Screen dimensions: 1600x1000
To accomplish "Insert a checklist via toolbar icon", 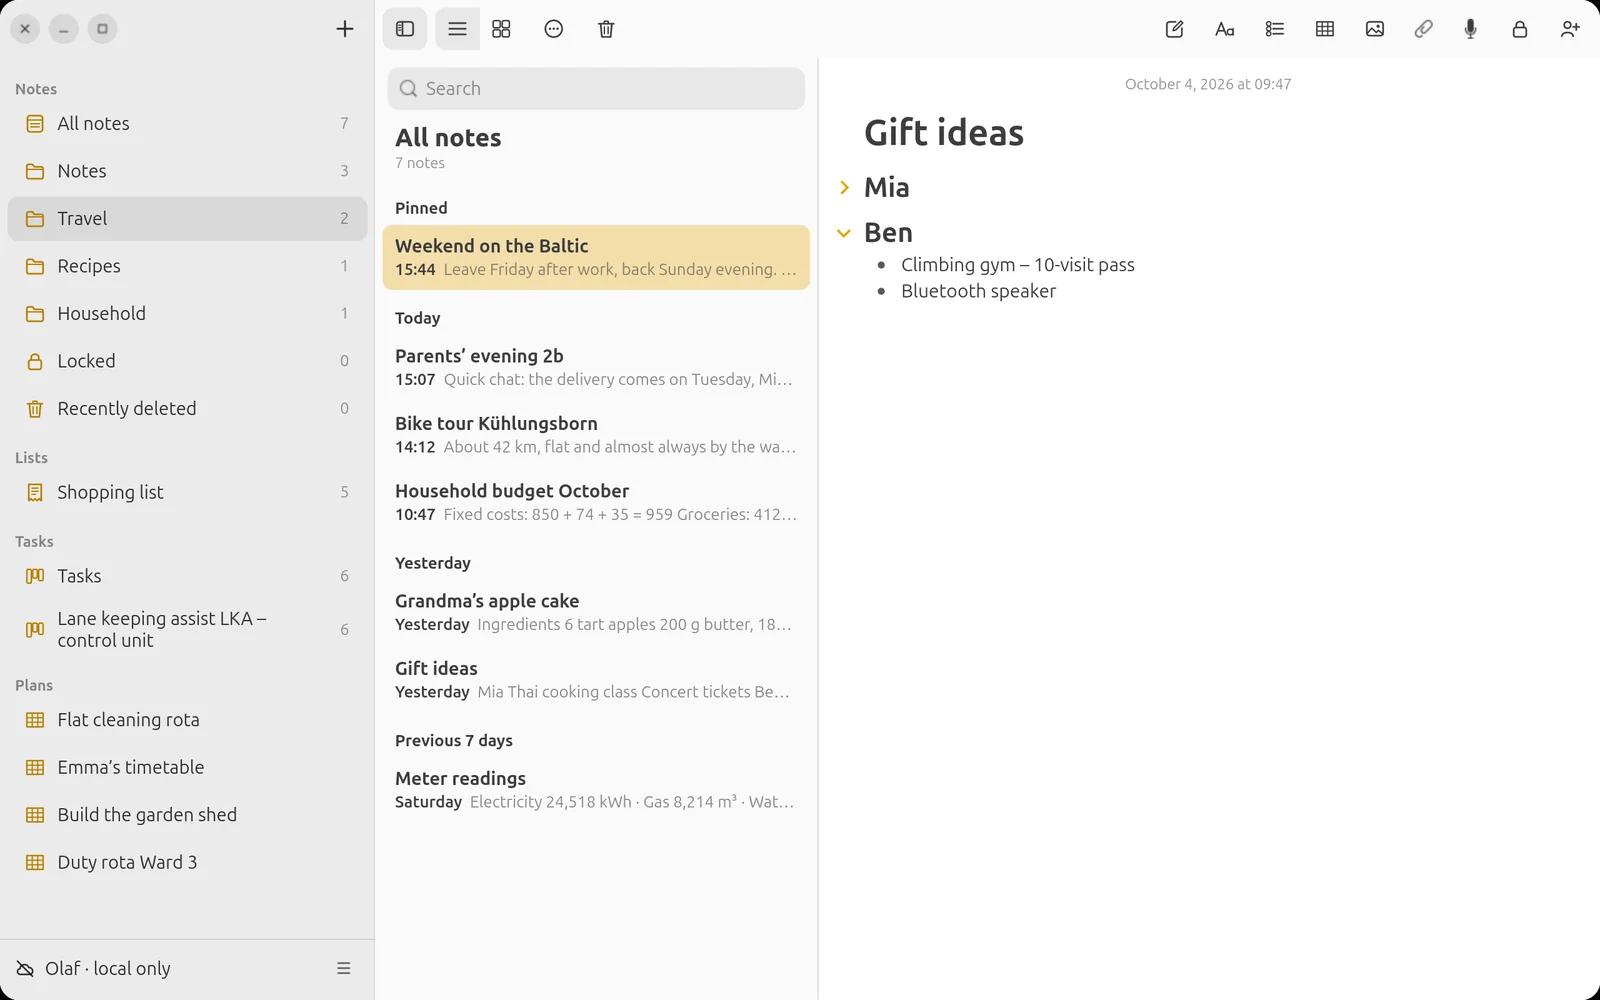I will (x=1275, y=29).
